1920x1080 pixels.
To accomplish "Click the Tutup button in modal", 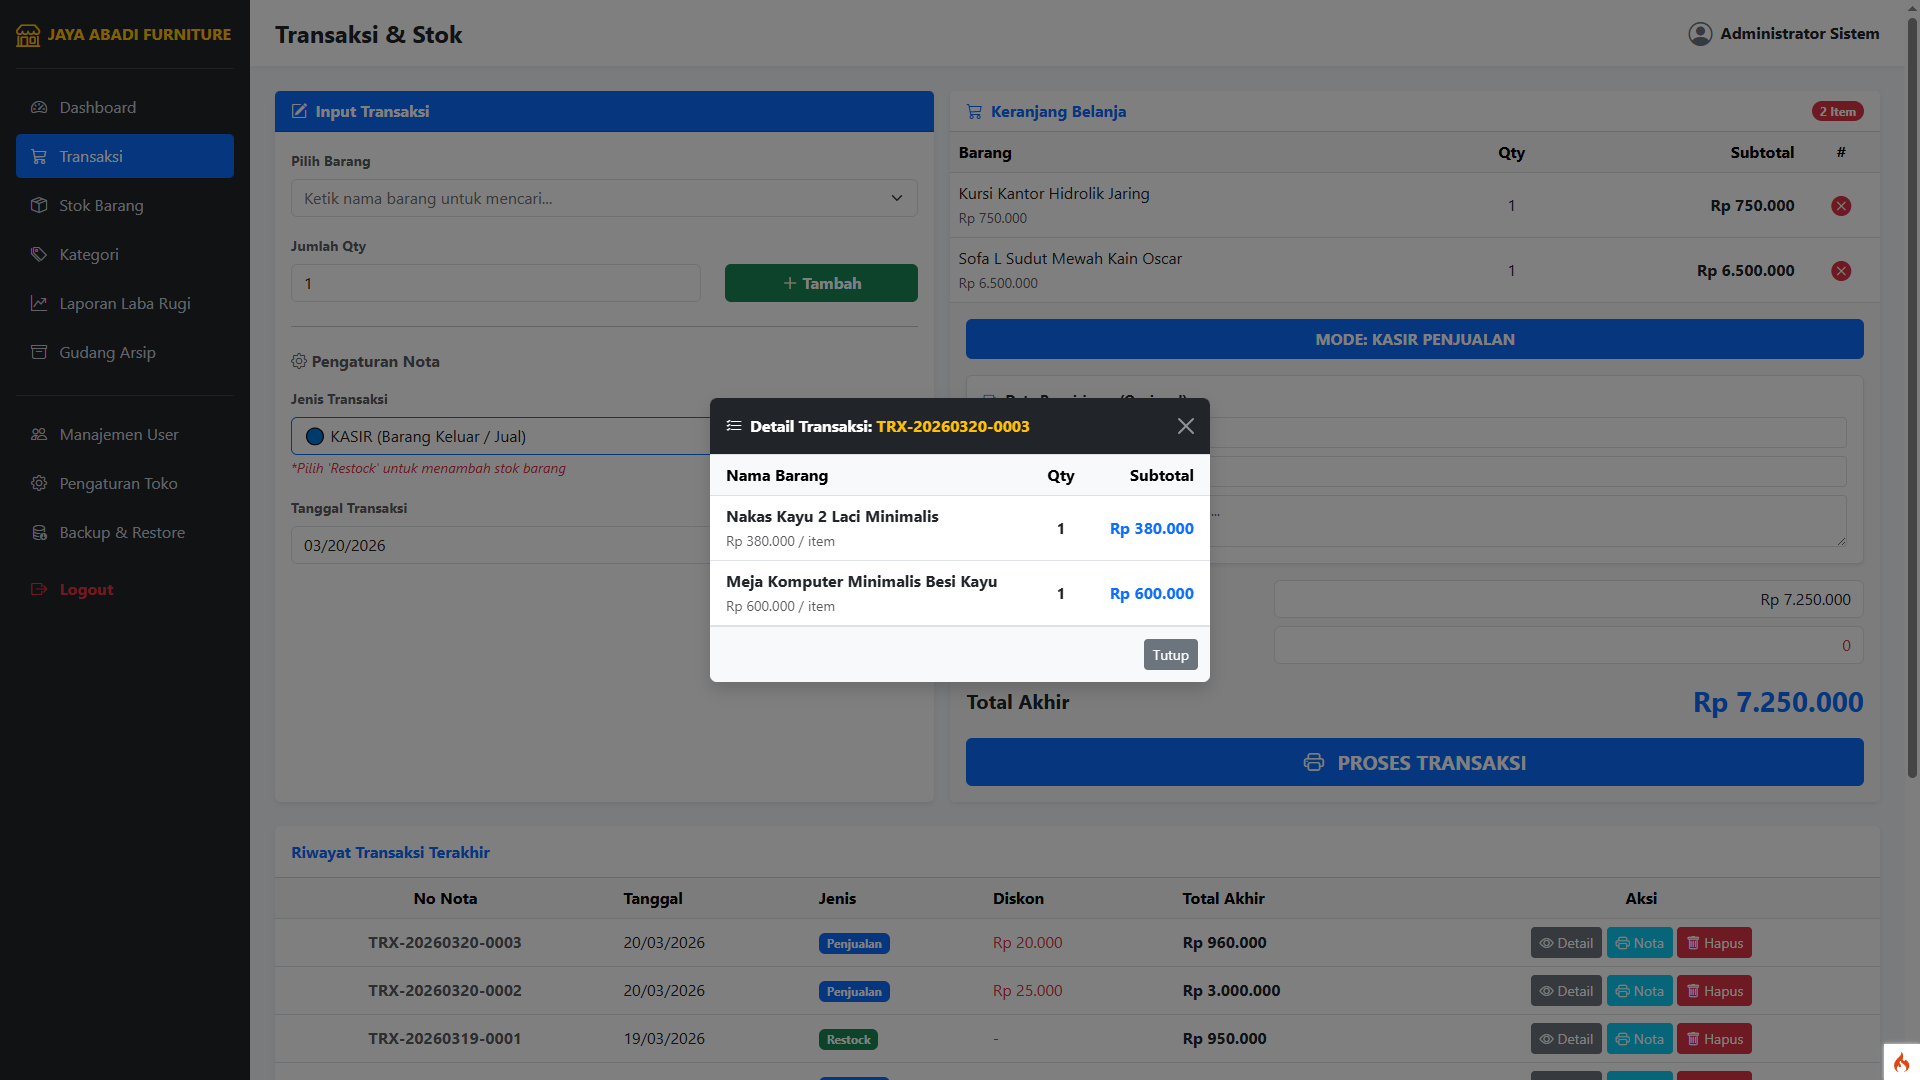I will pyautogui.click(x=1170, y=655).
